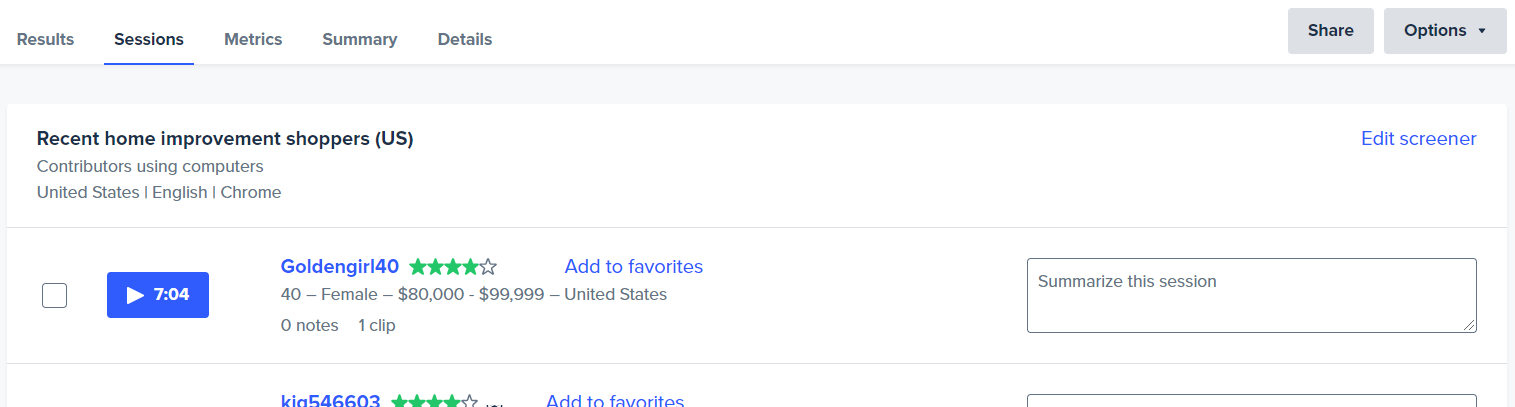Select the Goldengirl40 session checkbox

coord(55,295)
